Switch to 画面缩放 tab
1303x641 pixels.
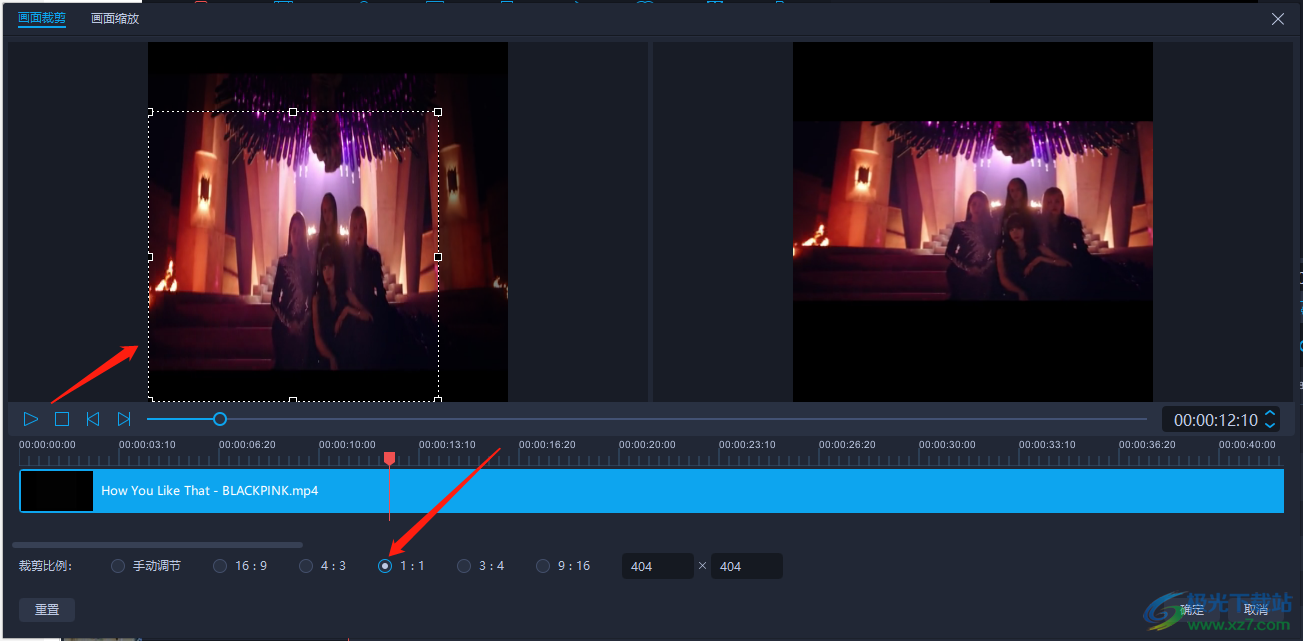click(x=115, y=18)
